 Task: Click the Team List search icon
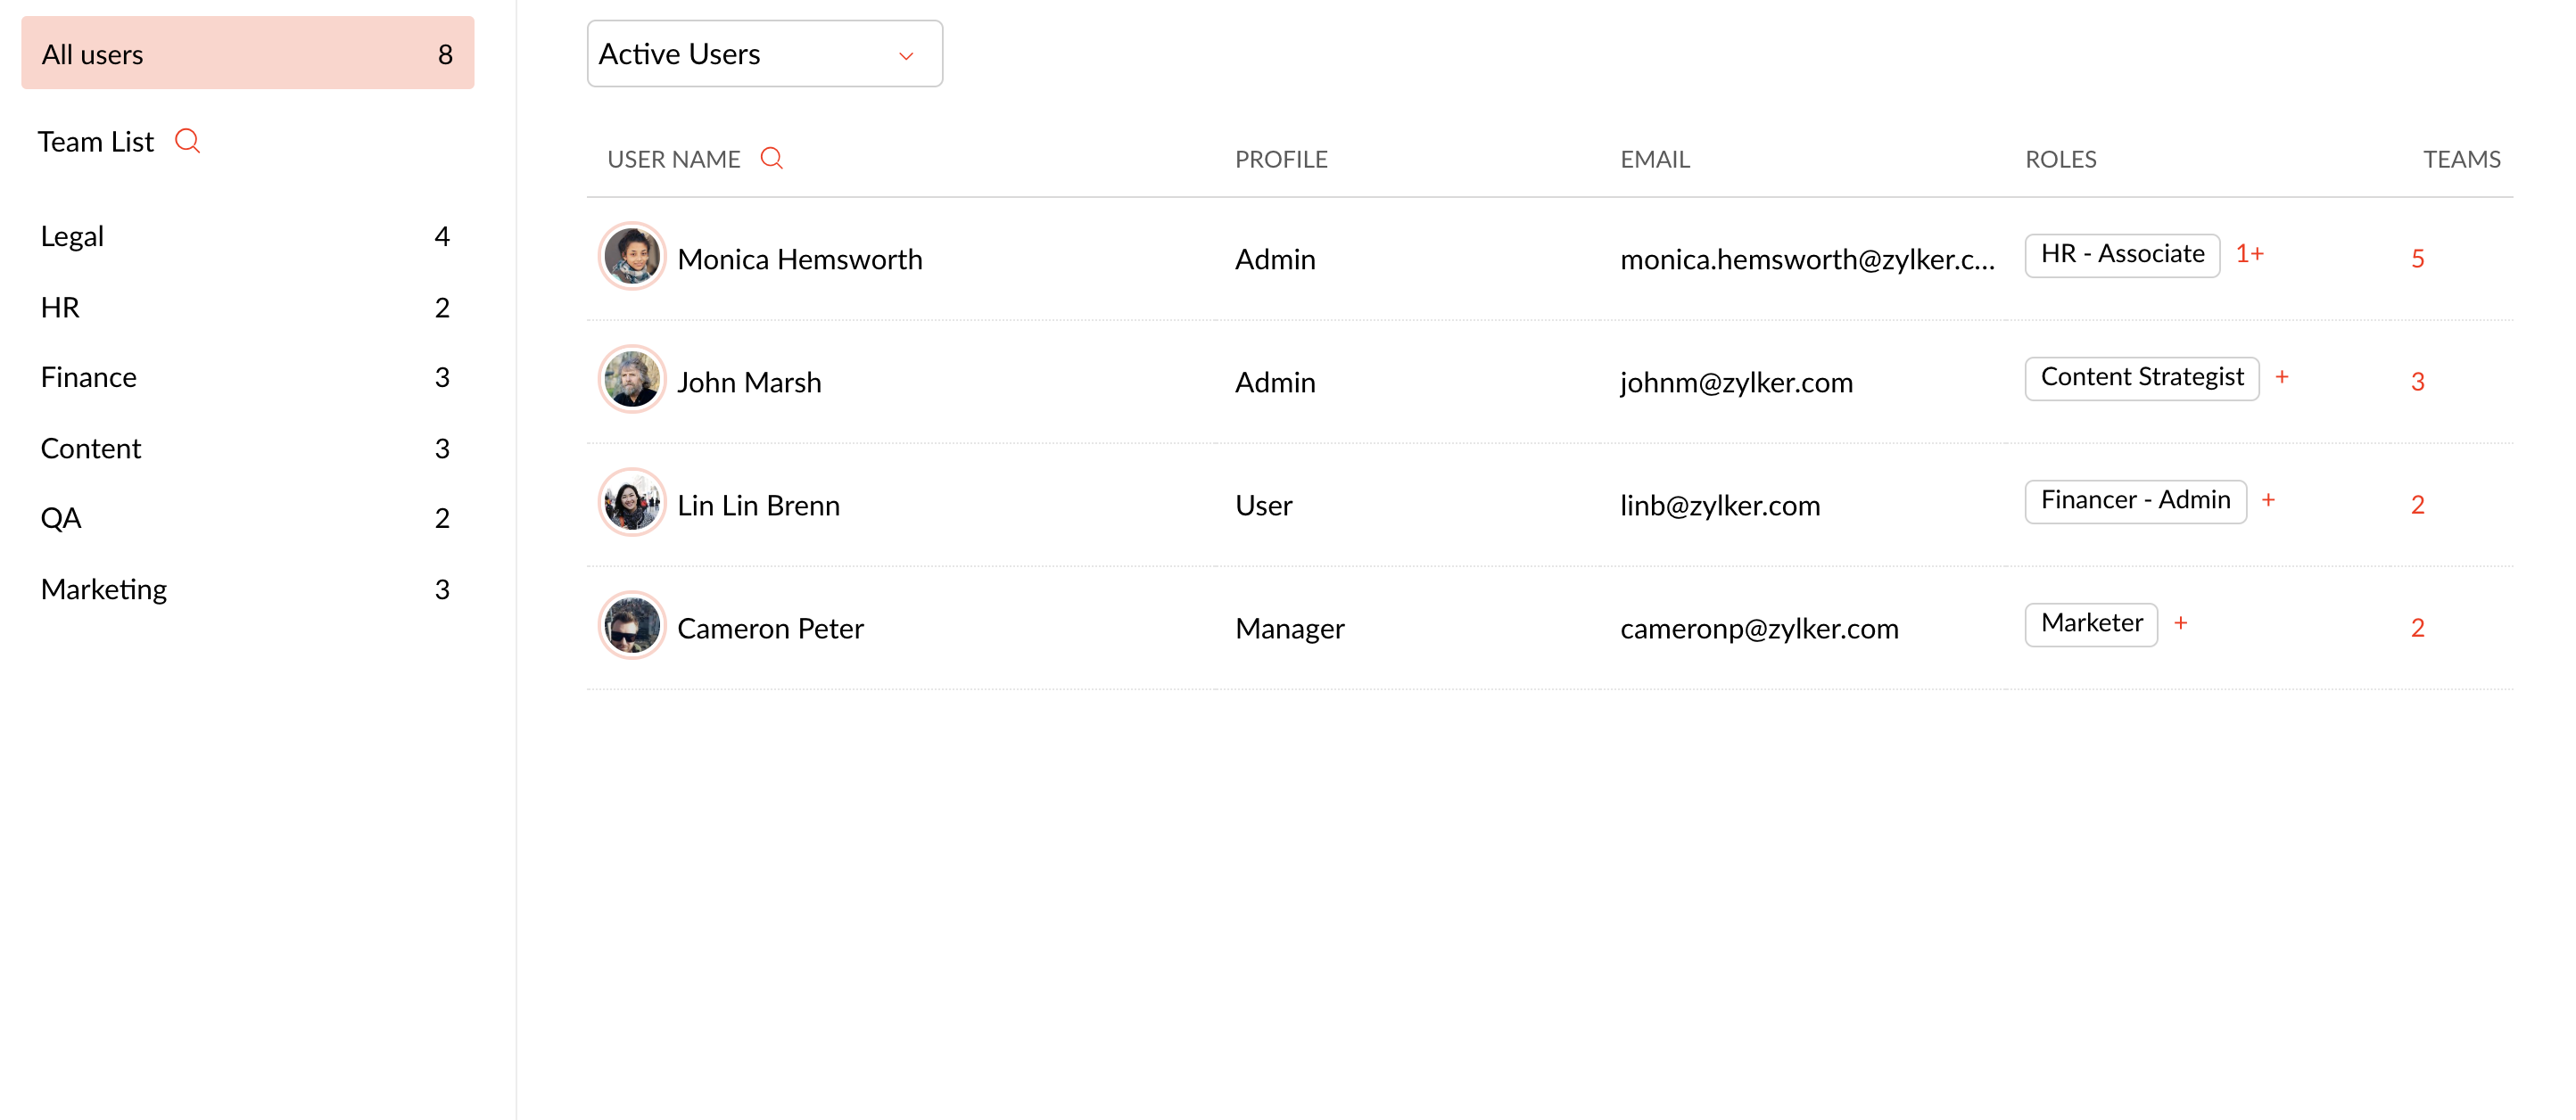[x=187, y=141]
